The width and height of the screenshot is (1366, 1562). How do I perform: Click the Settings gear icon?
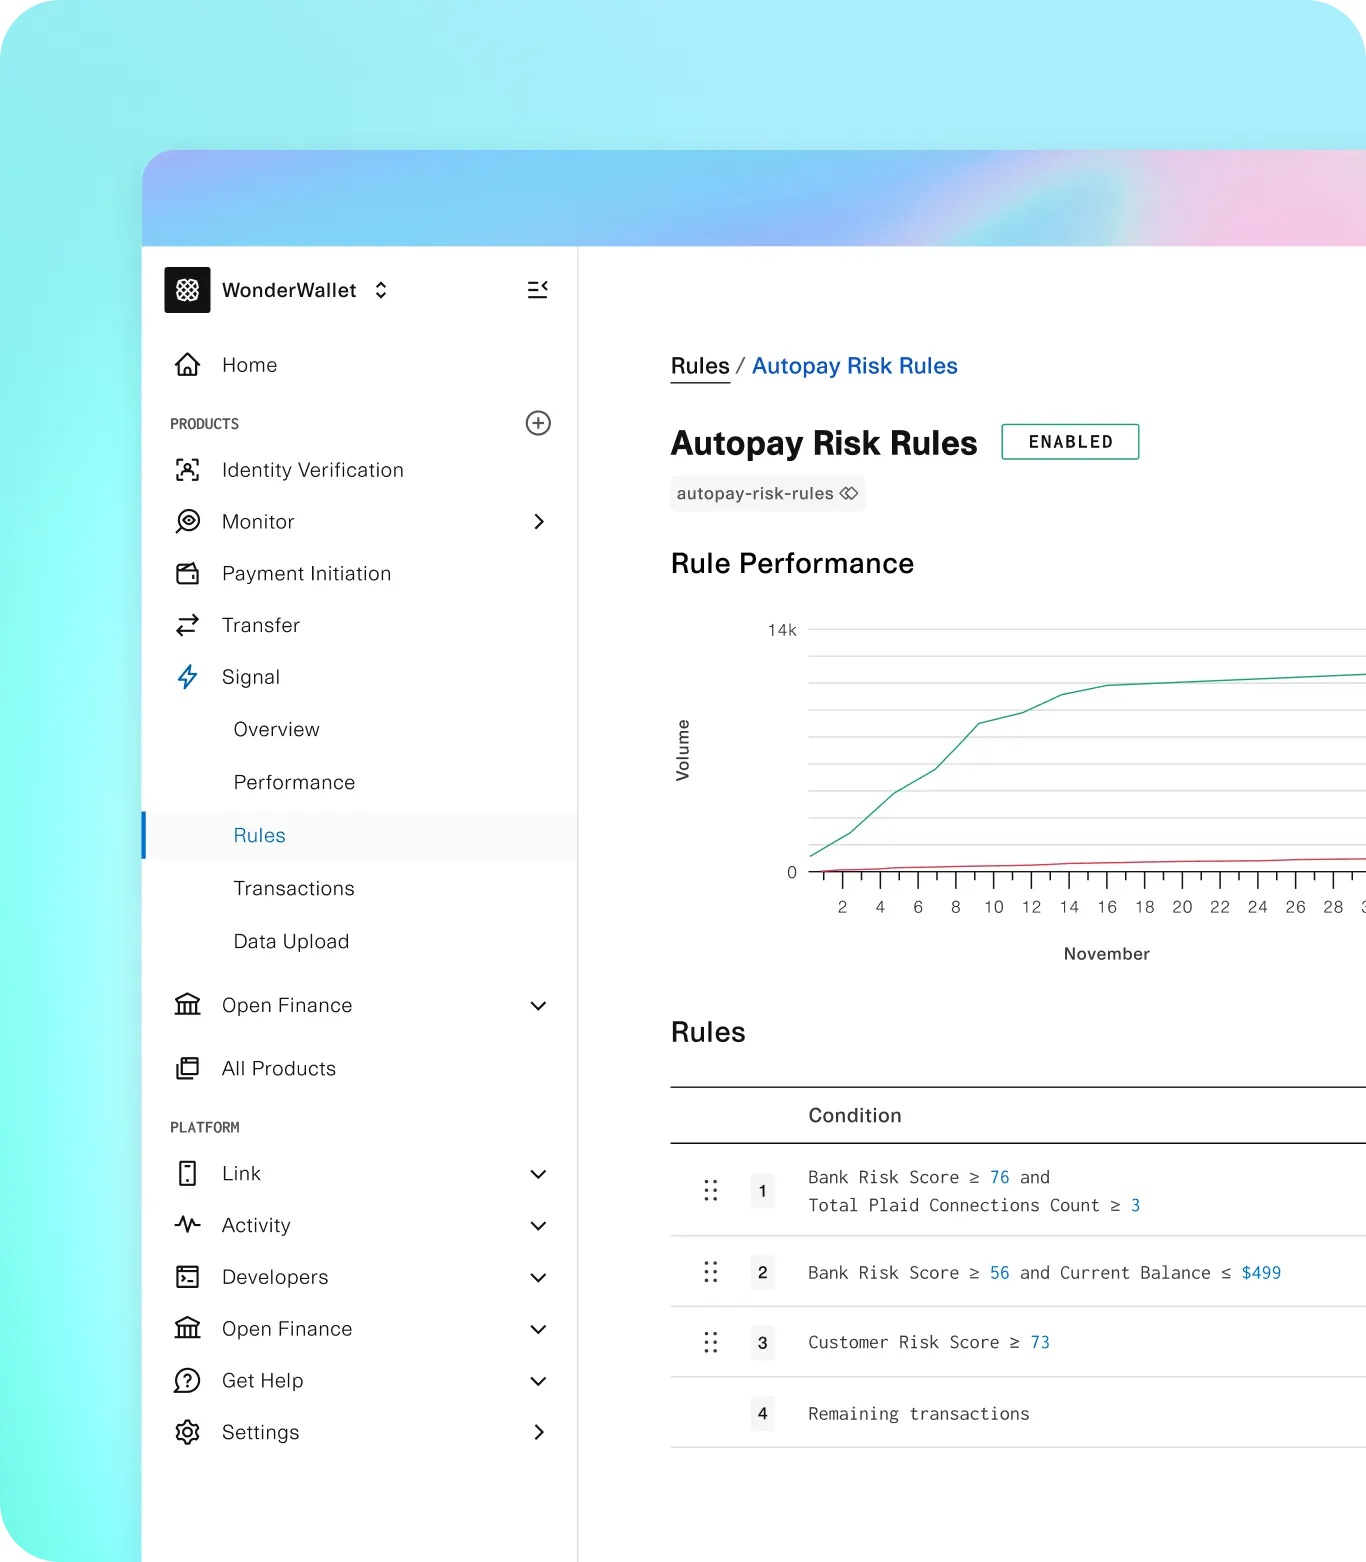(x=187, y=1432)
